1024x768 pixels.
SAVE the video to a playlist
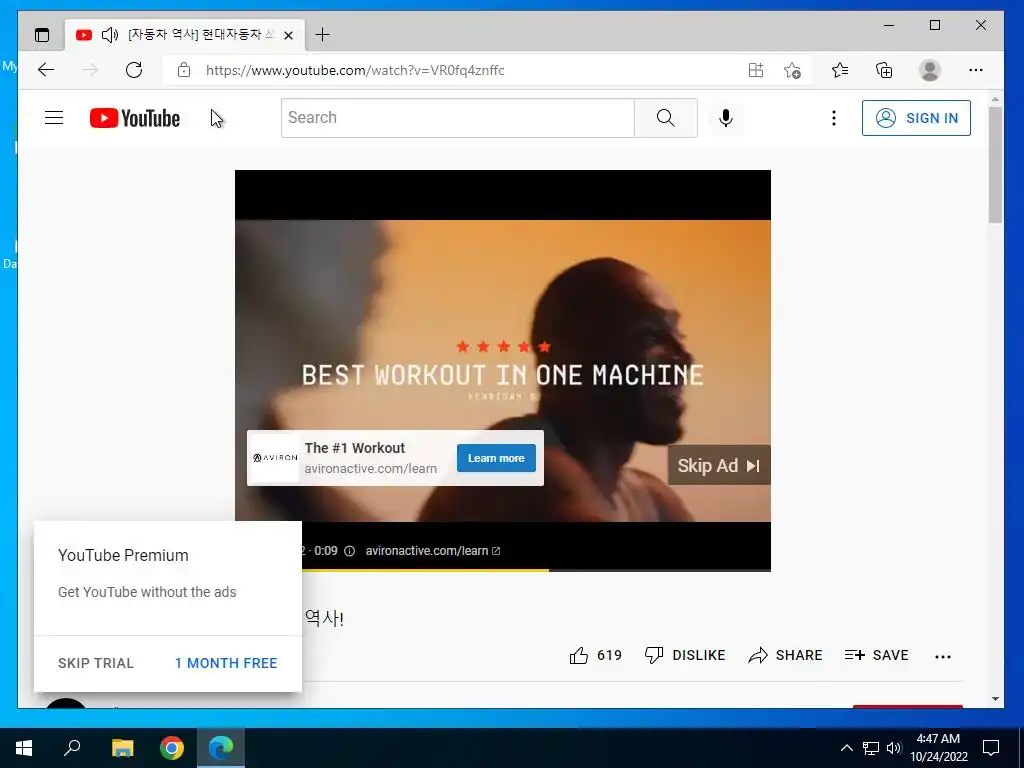coord(876,655)
